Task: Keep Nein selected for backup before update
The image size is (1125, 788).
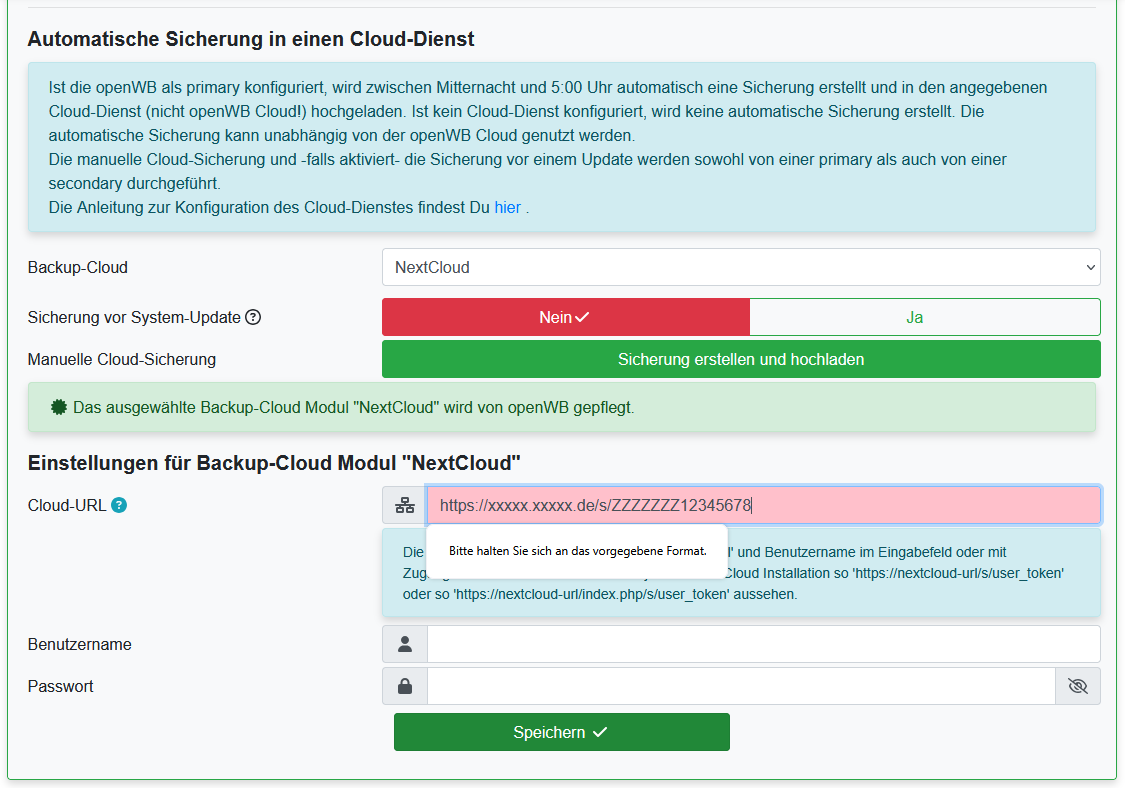Action: pos(565,316)
